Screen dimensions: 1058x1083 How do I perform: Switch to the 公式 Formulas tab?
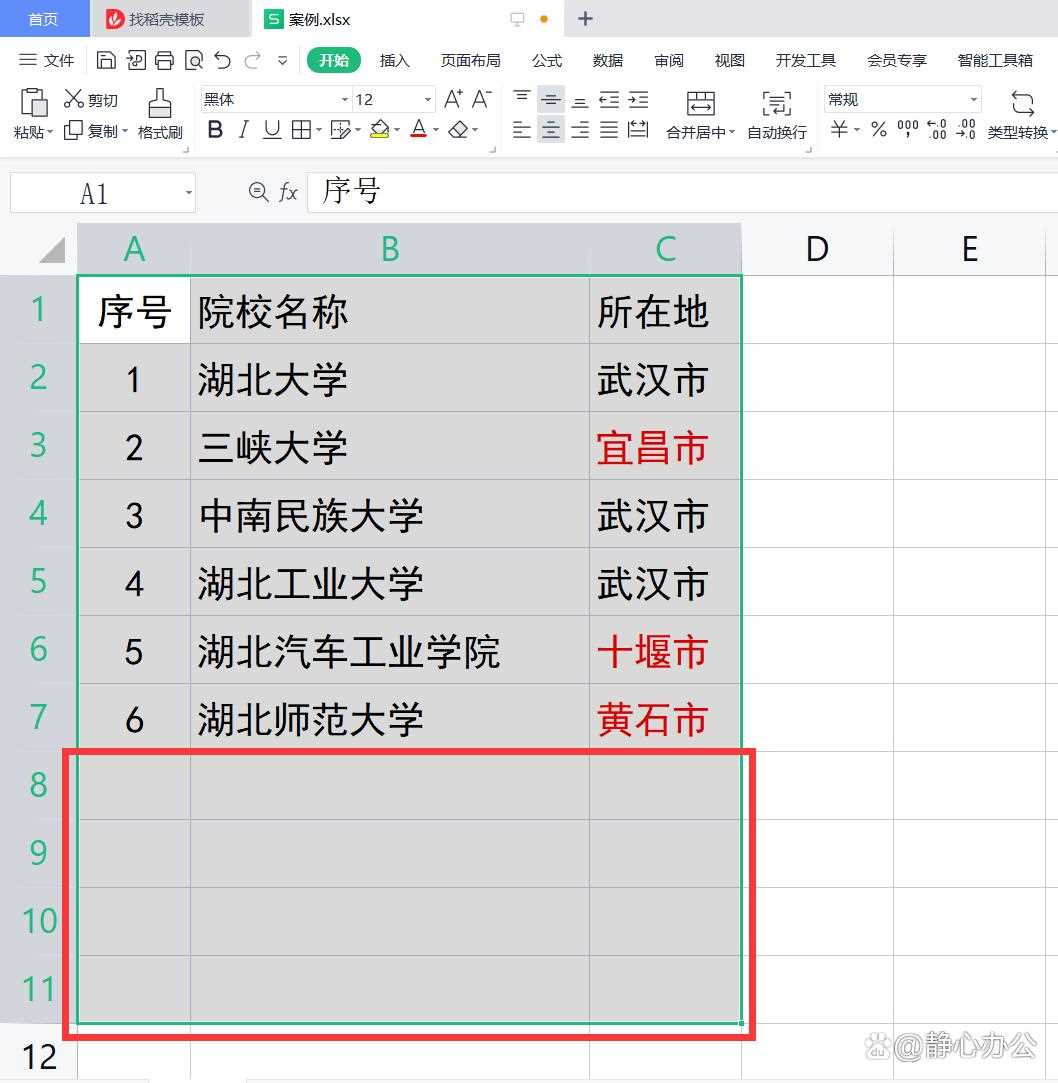547,61
